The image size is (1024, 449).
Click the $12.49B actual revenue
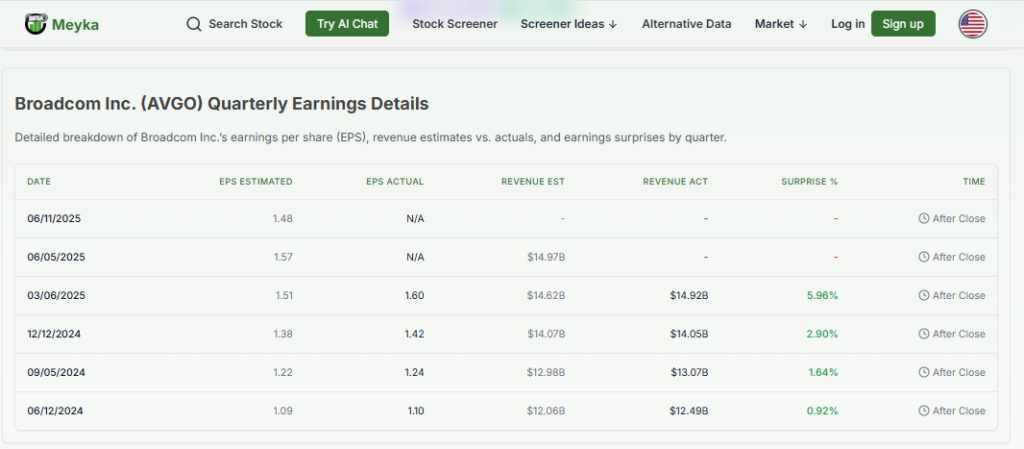689,411
